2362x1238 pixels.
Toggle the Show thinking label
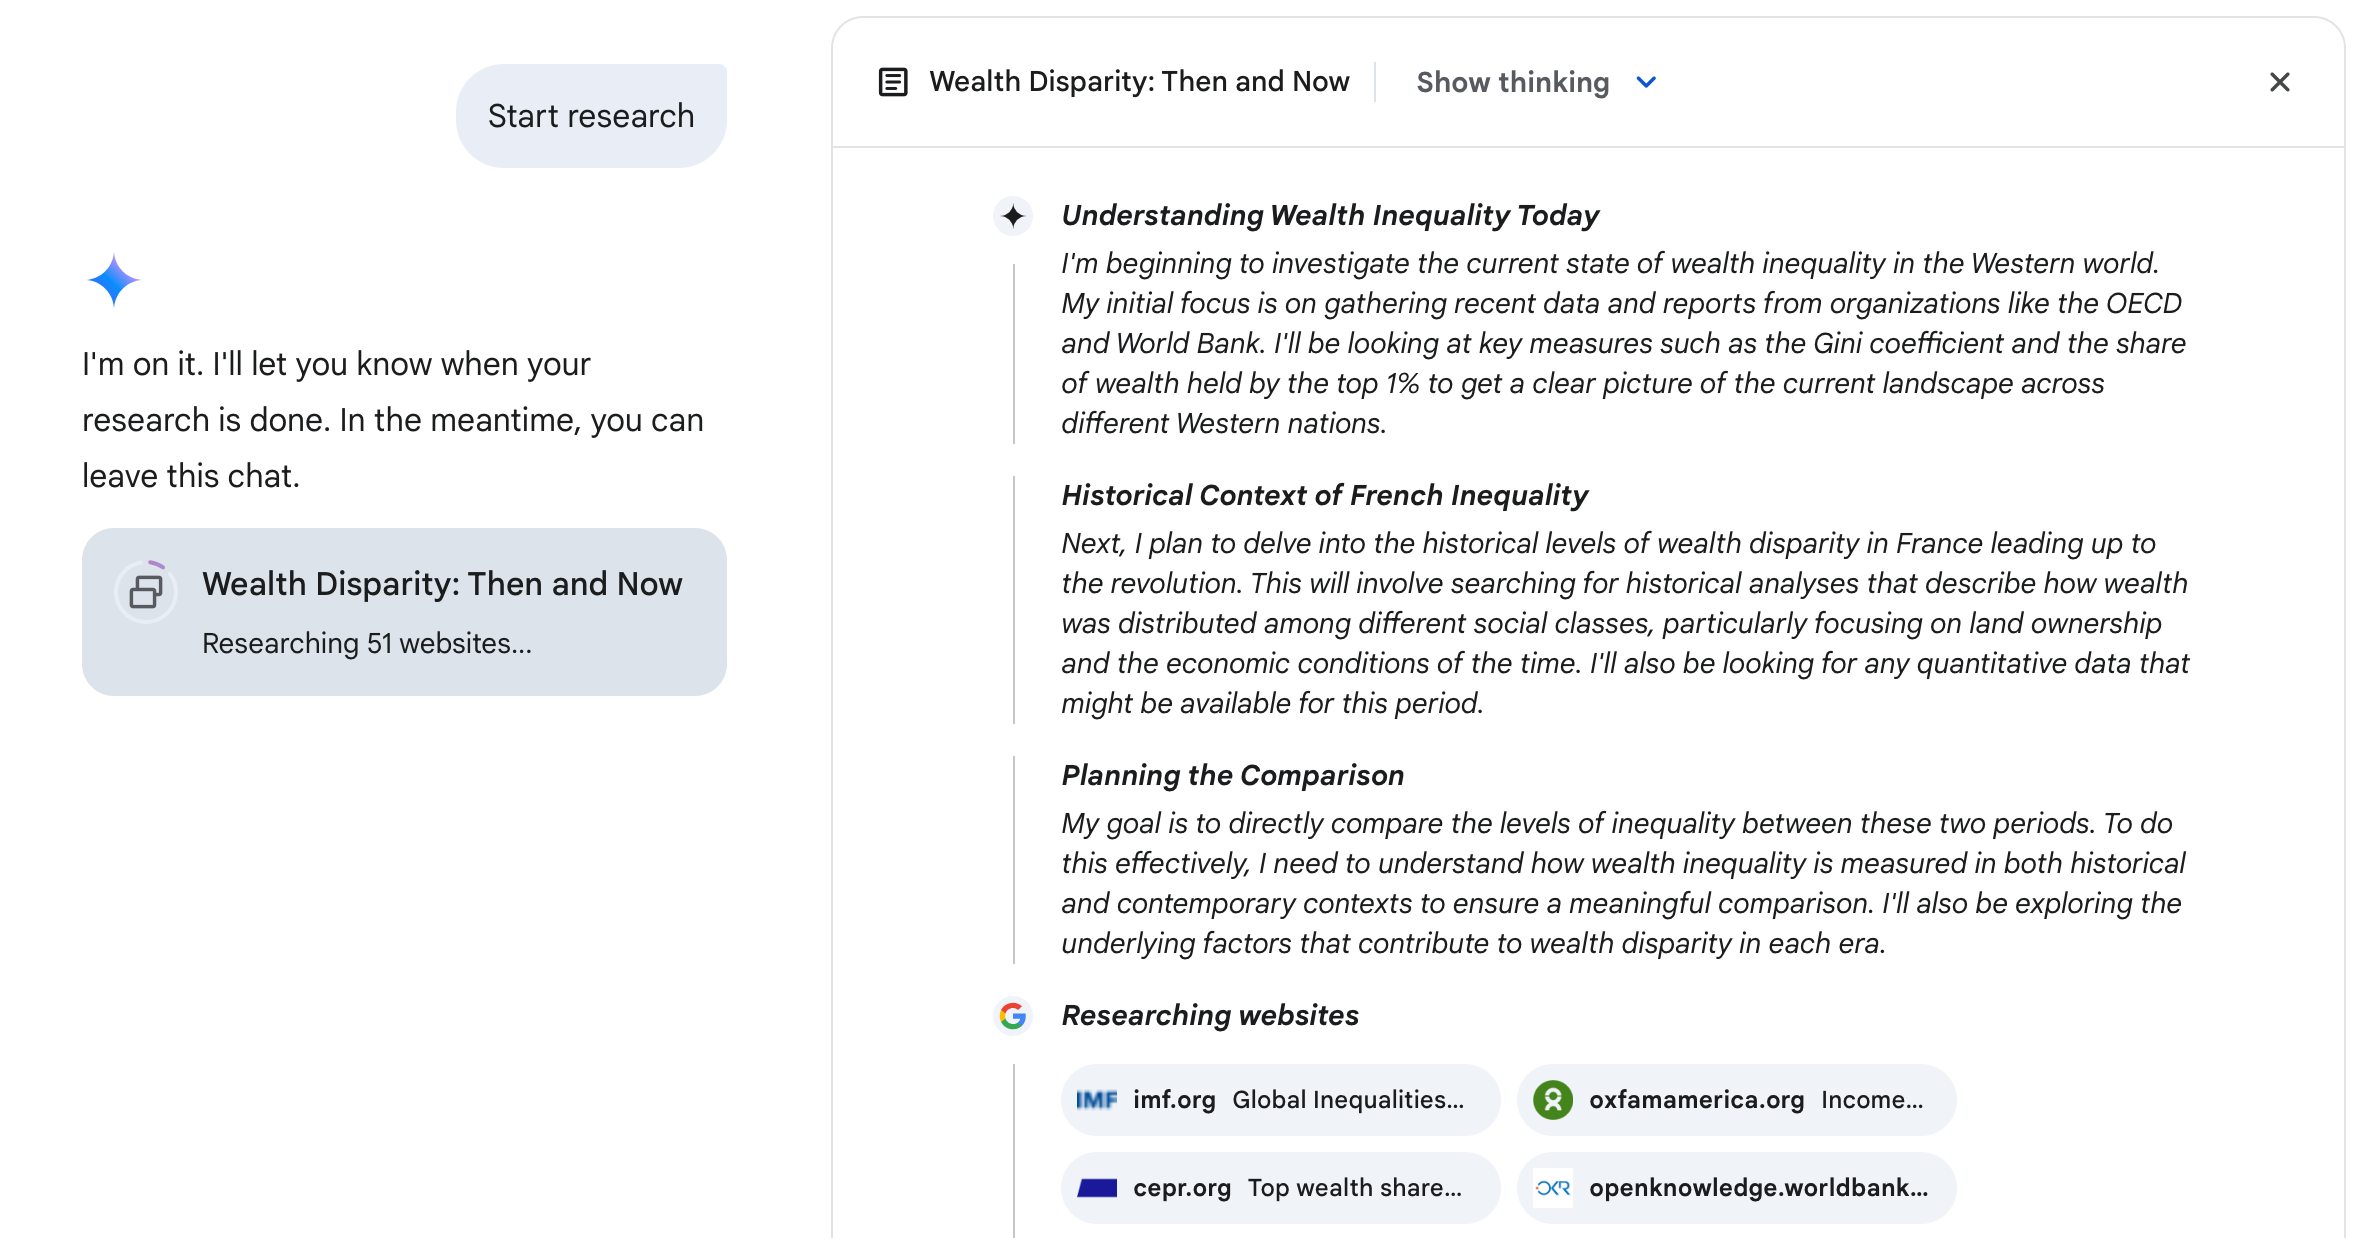click(1512, 82)
